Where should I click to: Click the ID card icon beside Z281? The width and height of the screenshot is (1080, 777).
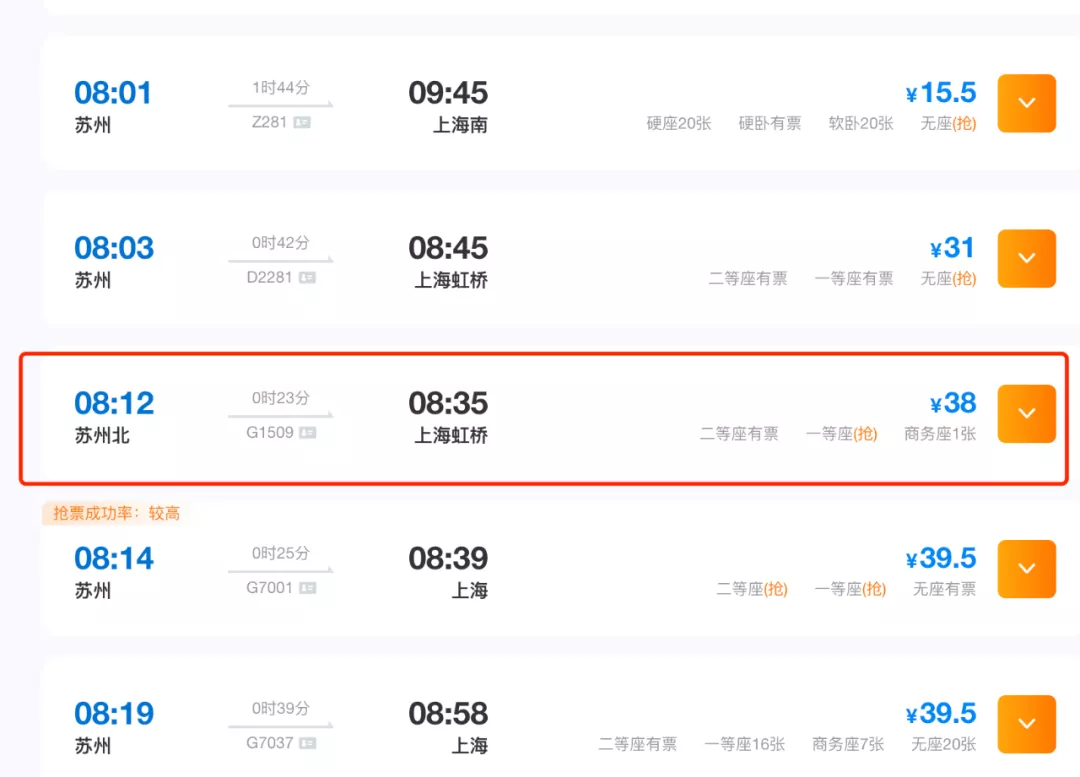click(x=302, y=122)
